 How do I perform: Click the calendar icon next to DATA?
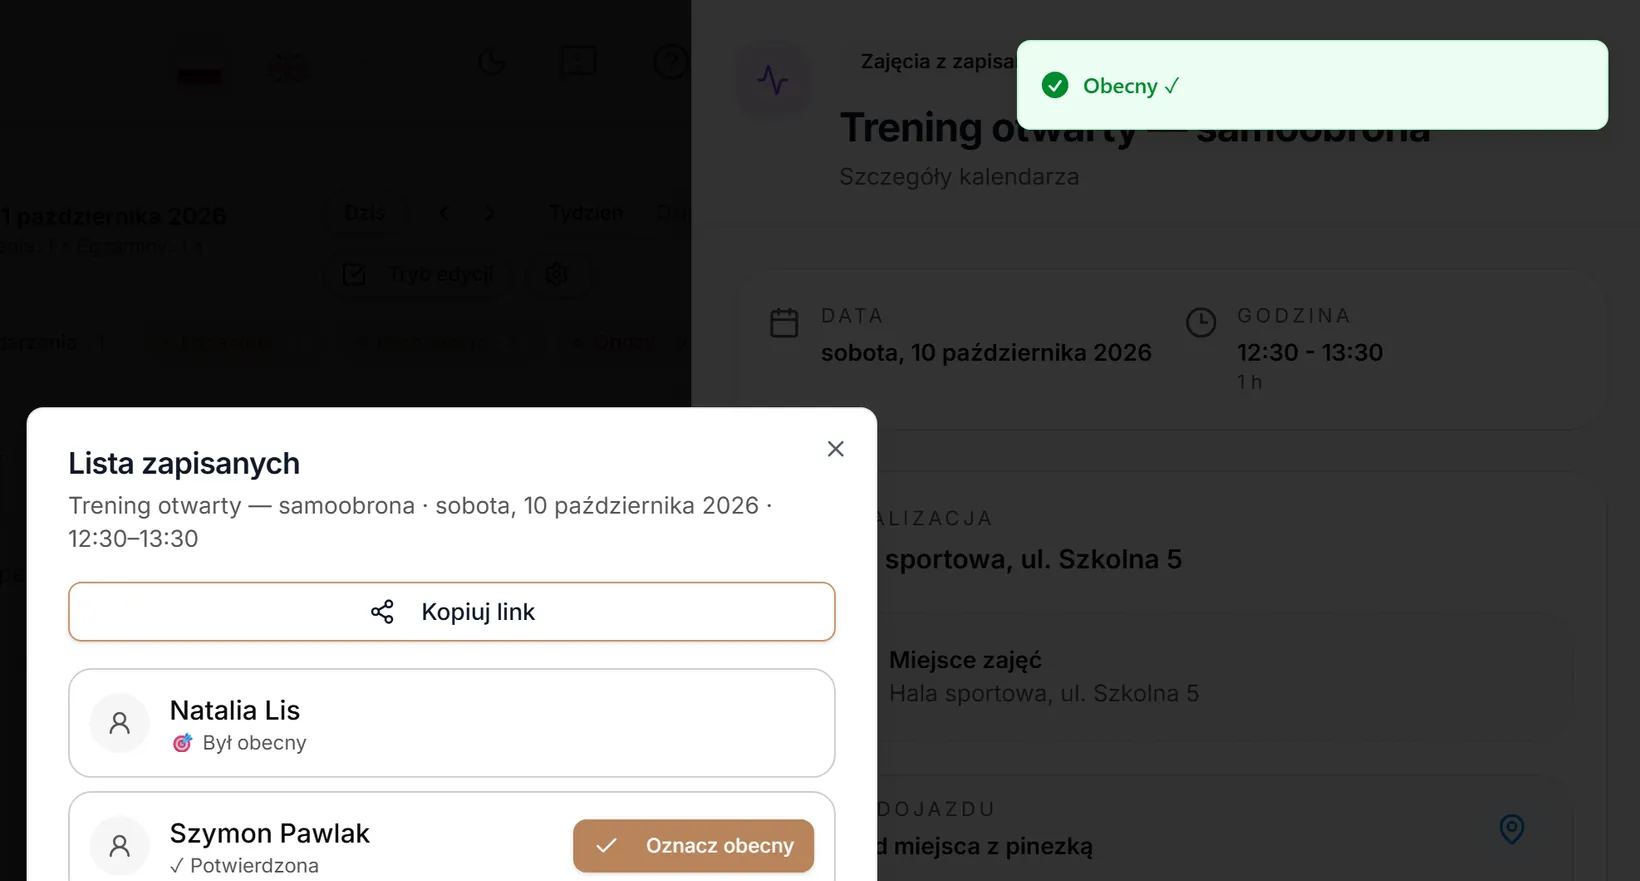[x=785, y=323]
